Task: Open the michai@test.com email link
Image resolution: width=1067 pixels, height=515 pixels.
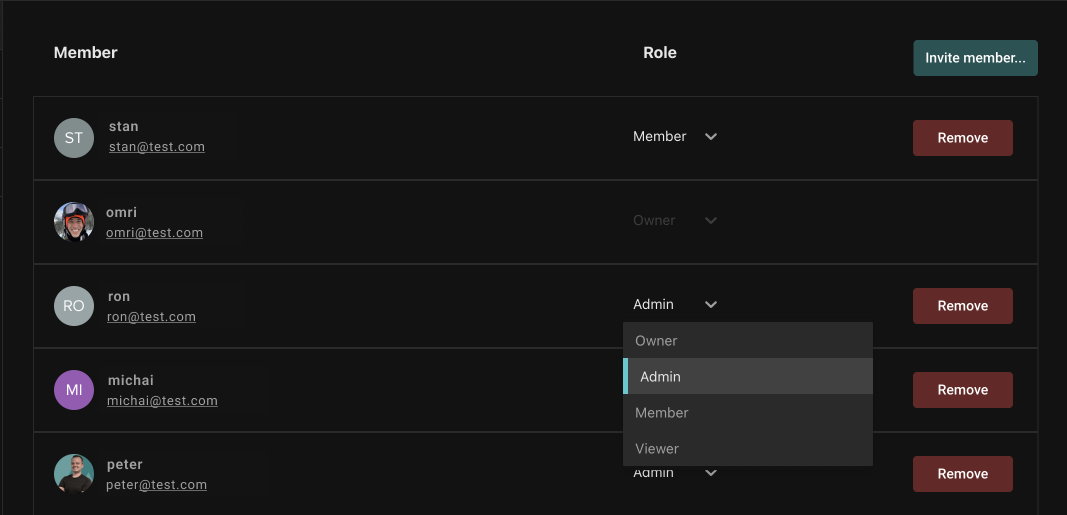Action: 162,401
